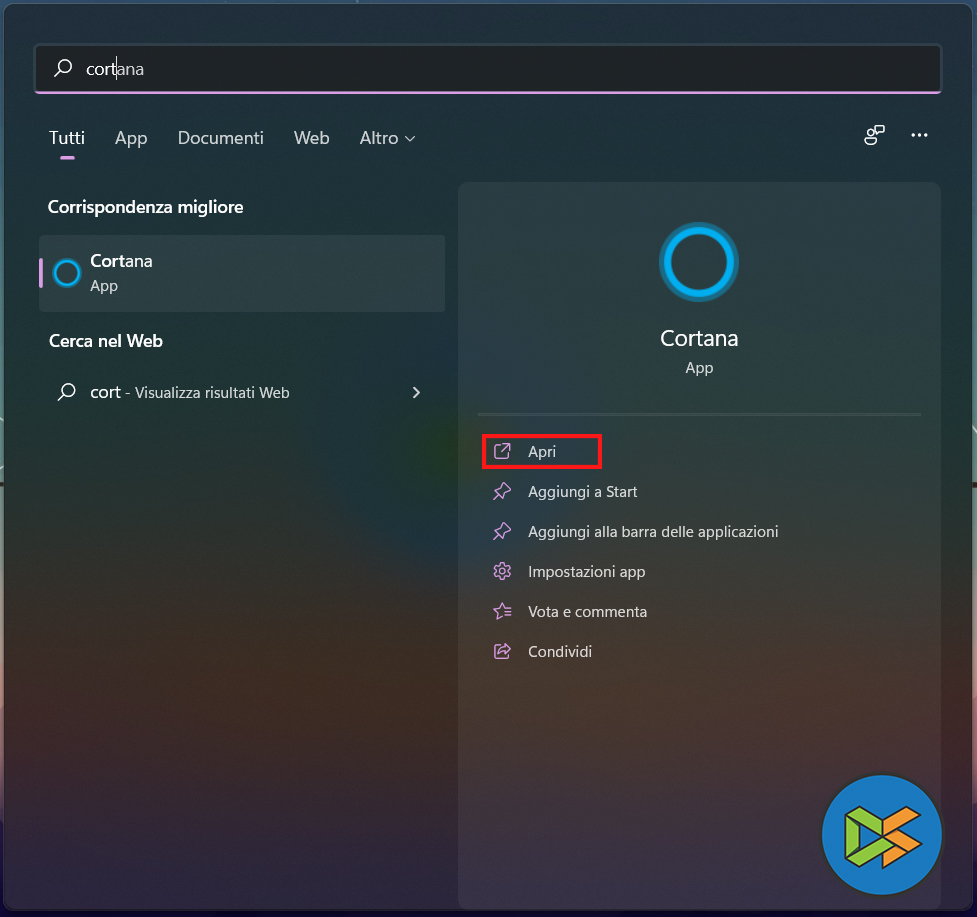Click star icon beside Vota e commenta
The width and height of the screenshot is (977, 917).
coord(502,611)
